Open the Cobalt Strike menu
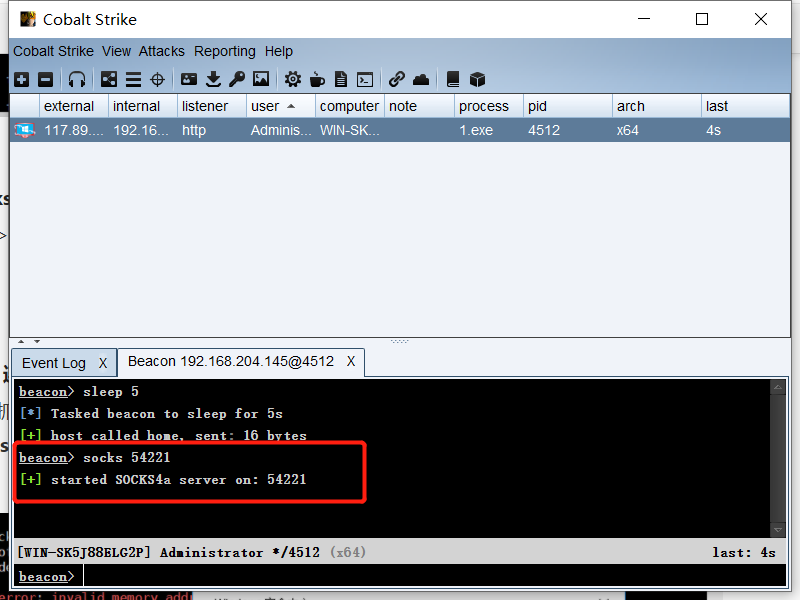This screenshot has width=800, height=600. click(54, 52)
